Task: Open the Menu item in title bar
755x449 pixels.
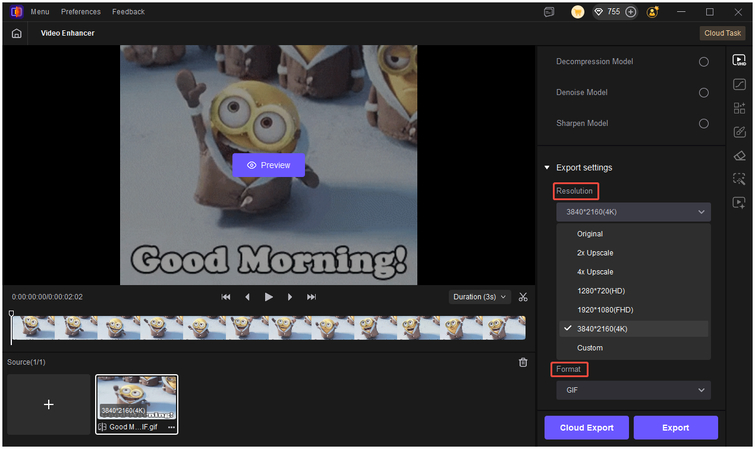Action: 40,12
